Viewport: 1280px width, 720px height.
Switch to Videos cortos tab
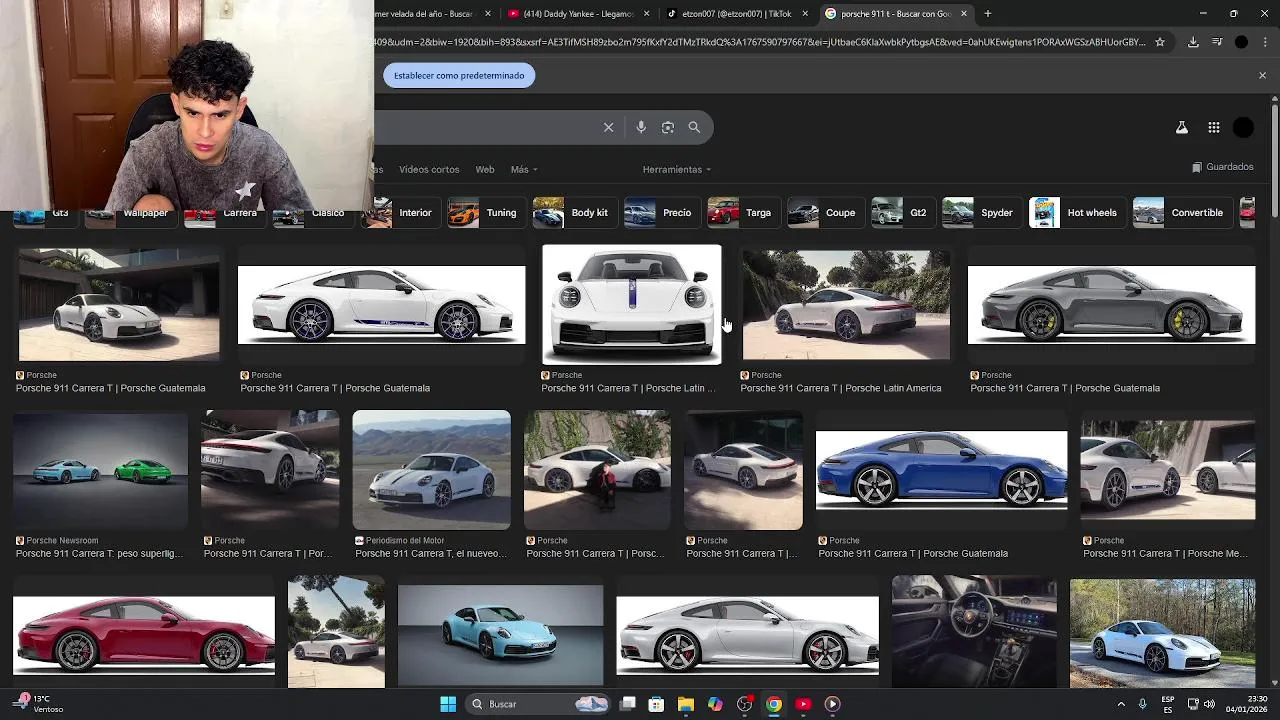429,169
